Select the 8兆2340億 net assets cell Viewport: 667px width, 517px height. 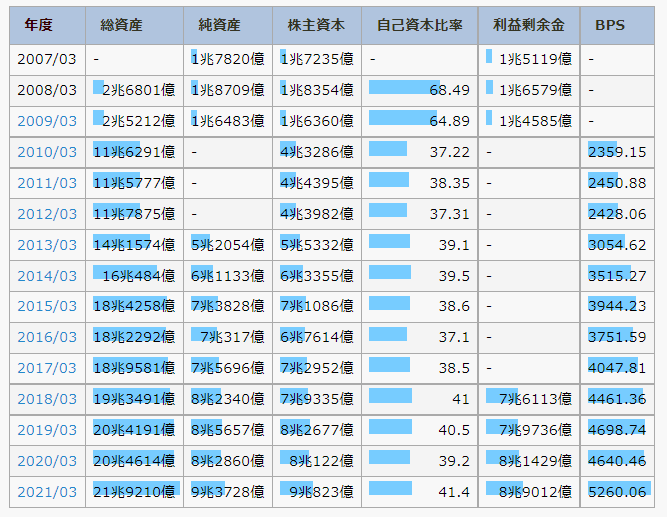pos(228,399)
